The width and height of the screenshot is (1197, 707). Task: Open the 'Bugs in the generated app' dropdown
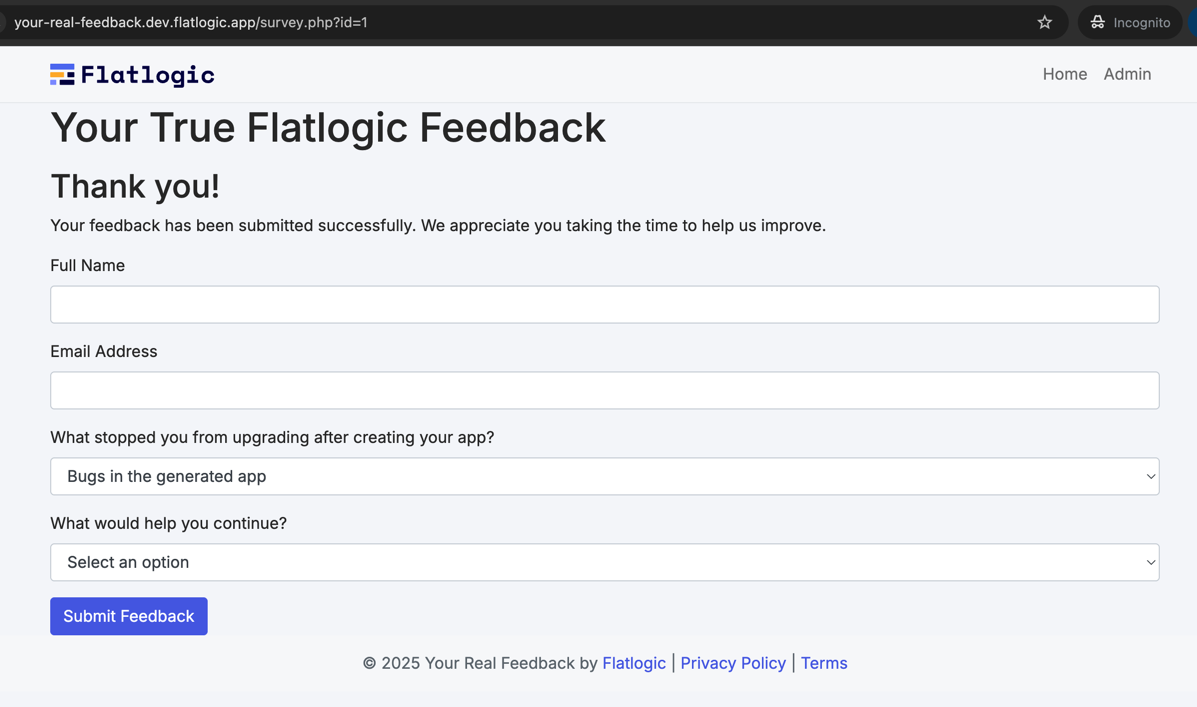pos(604,476)
